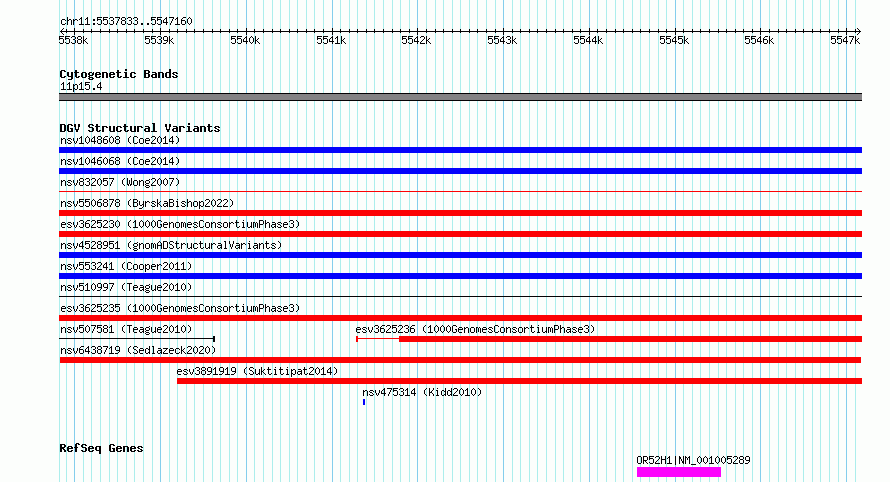
Task: Click the 5543k ruler tick label
Action: click(502, 40)
